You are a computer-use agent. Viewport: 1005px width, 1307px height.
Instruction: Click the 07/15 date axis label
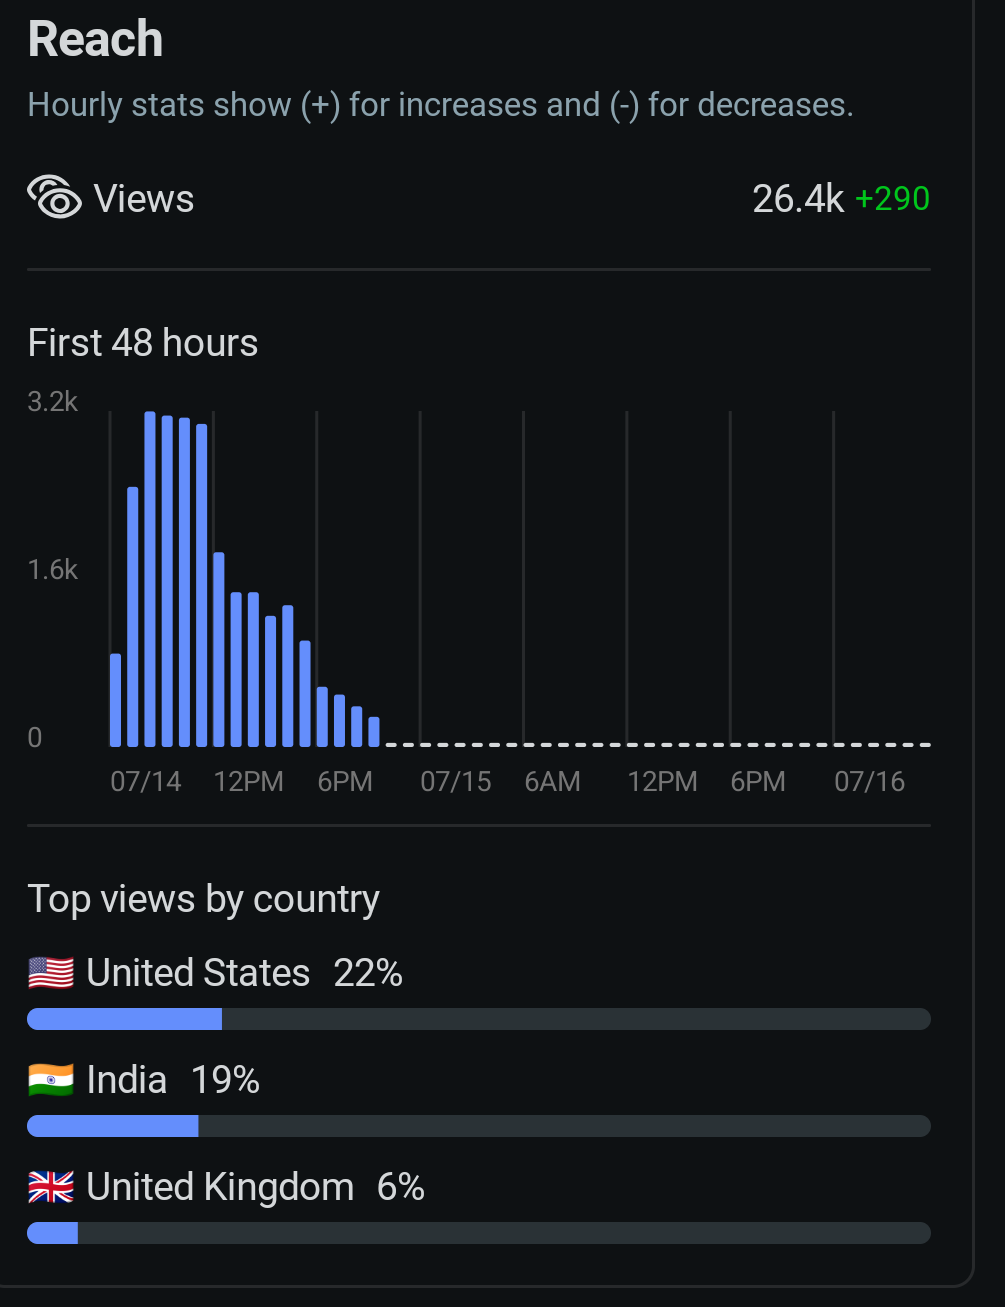(456, 782)
